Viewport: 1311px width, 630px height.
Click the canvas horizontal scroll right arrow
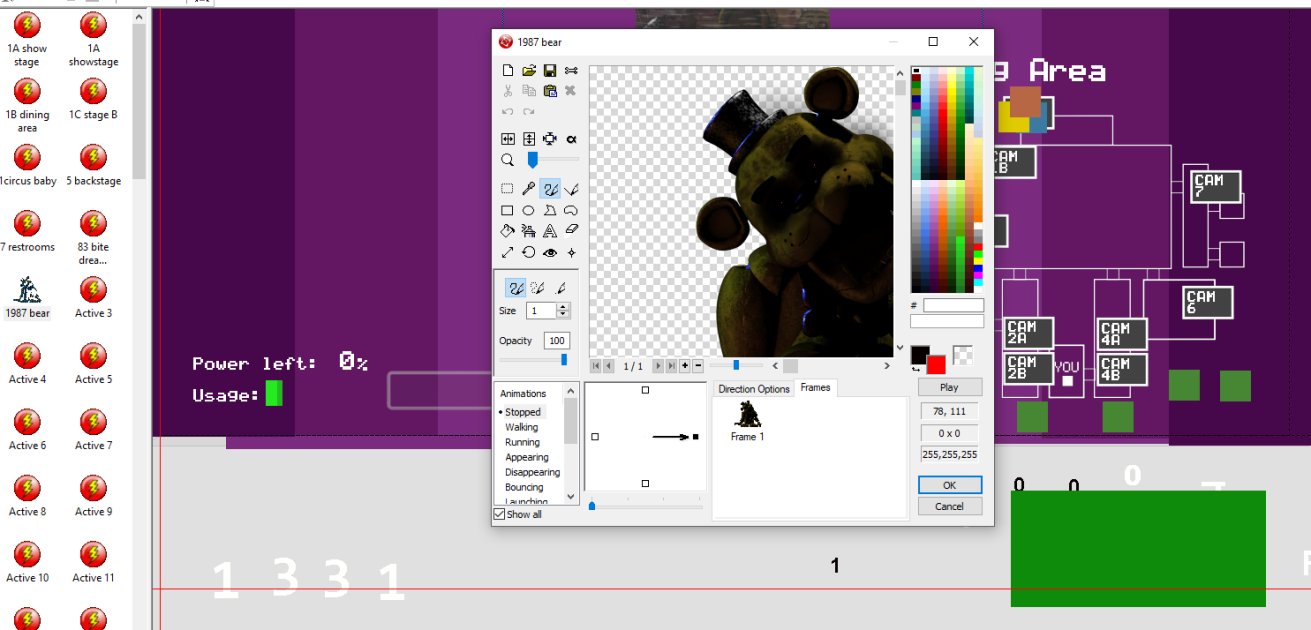point(887,366)
